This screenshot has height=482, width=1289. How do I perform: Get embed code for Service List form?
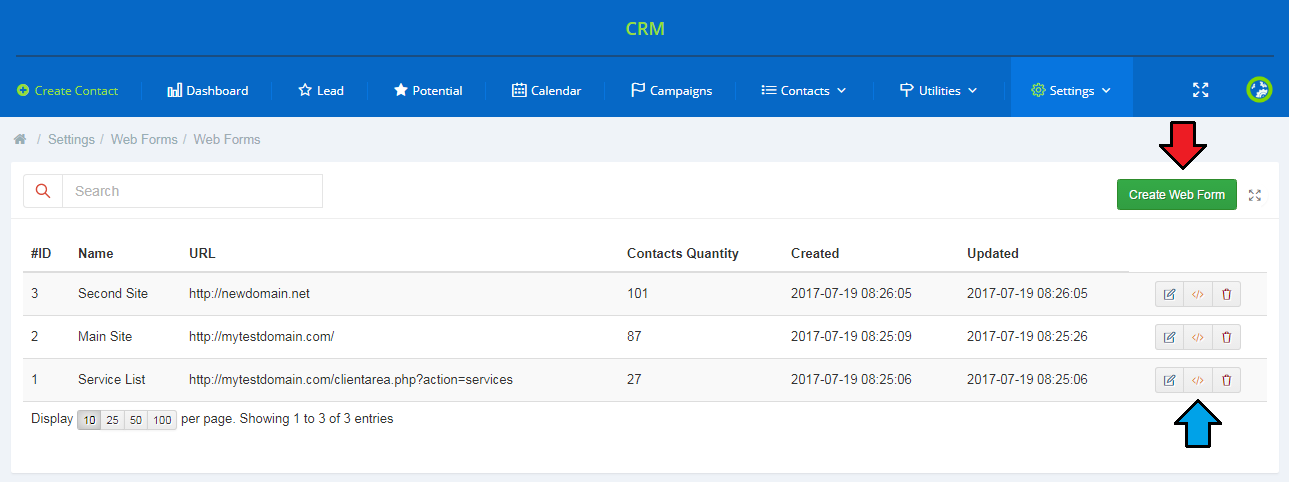point(1197,380)
